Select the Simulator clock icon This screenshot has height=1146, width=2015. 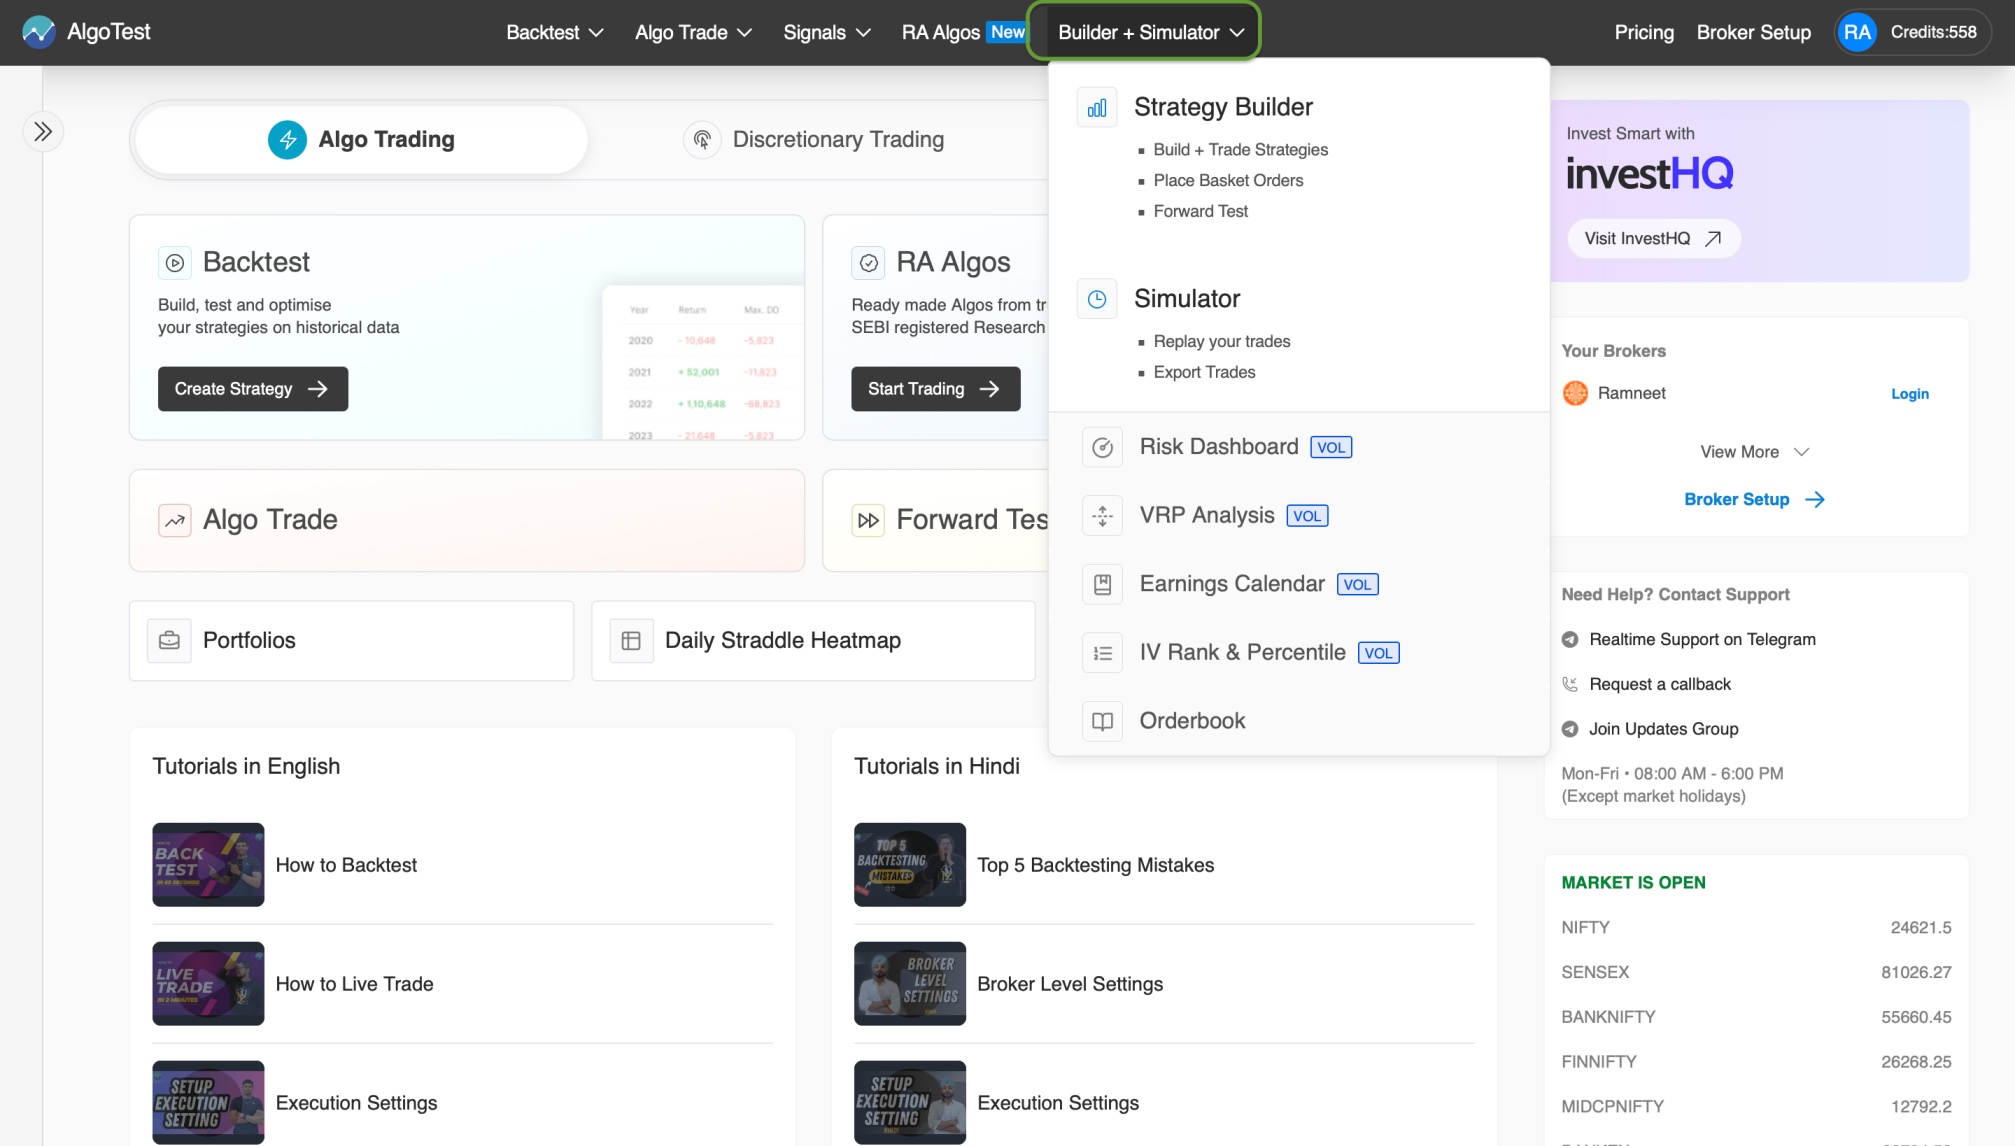pos(1097,298)
